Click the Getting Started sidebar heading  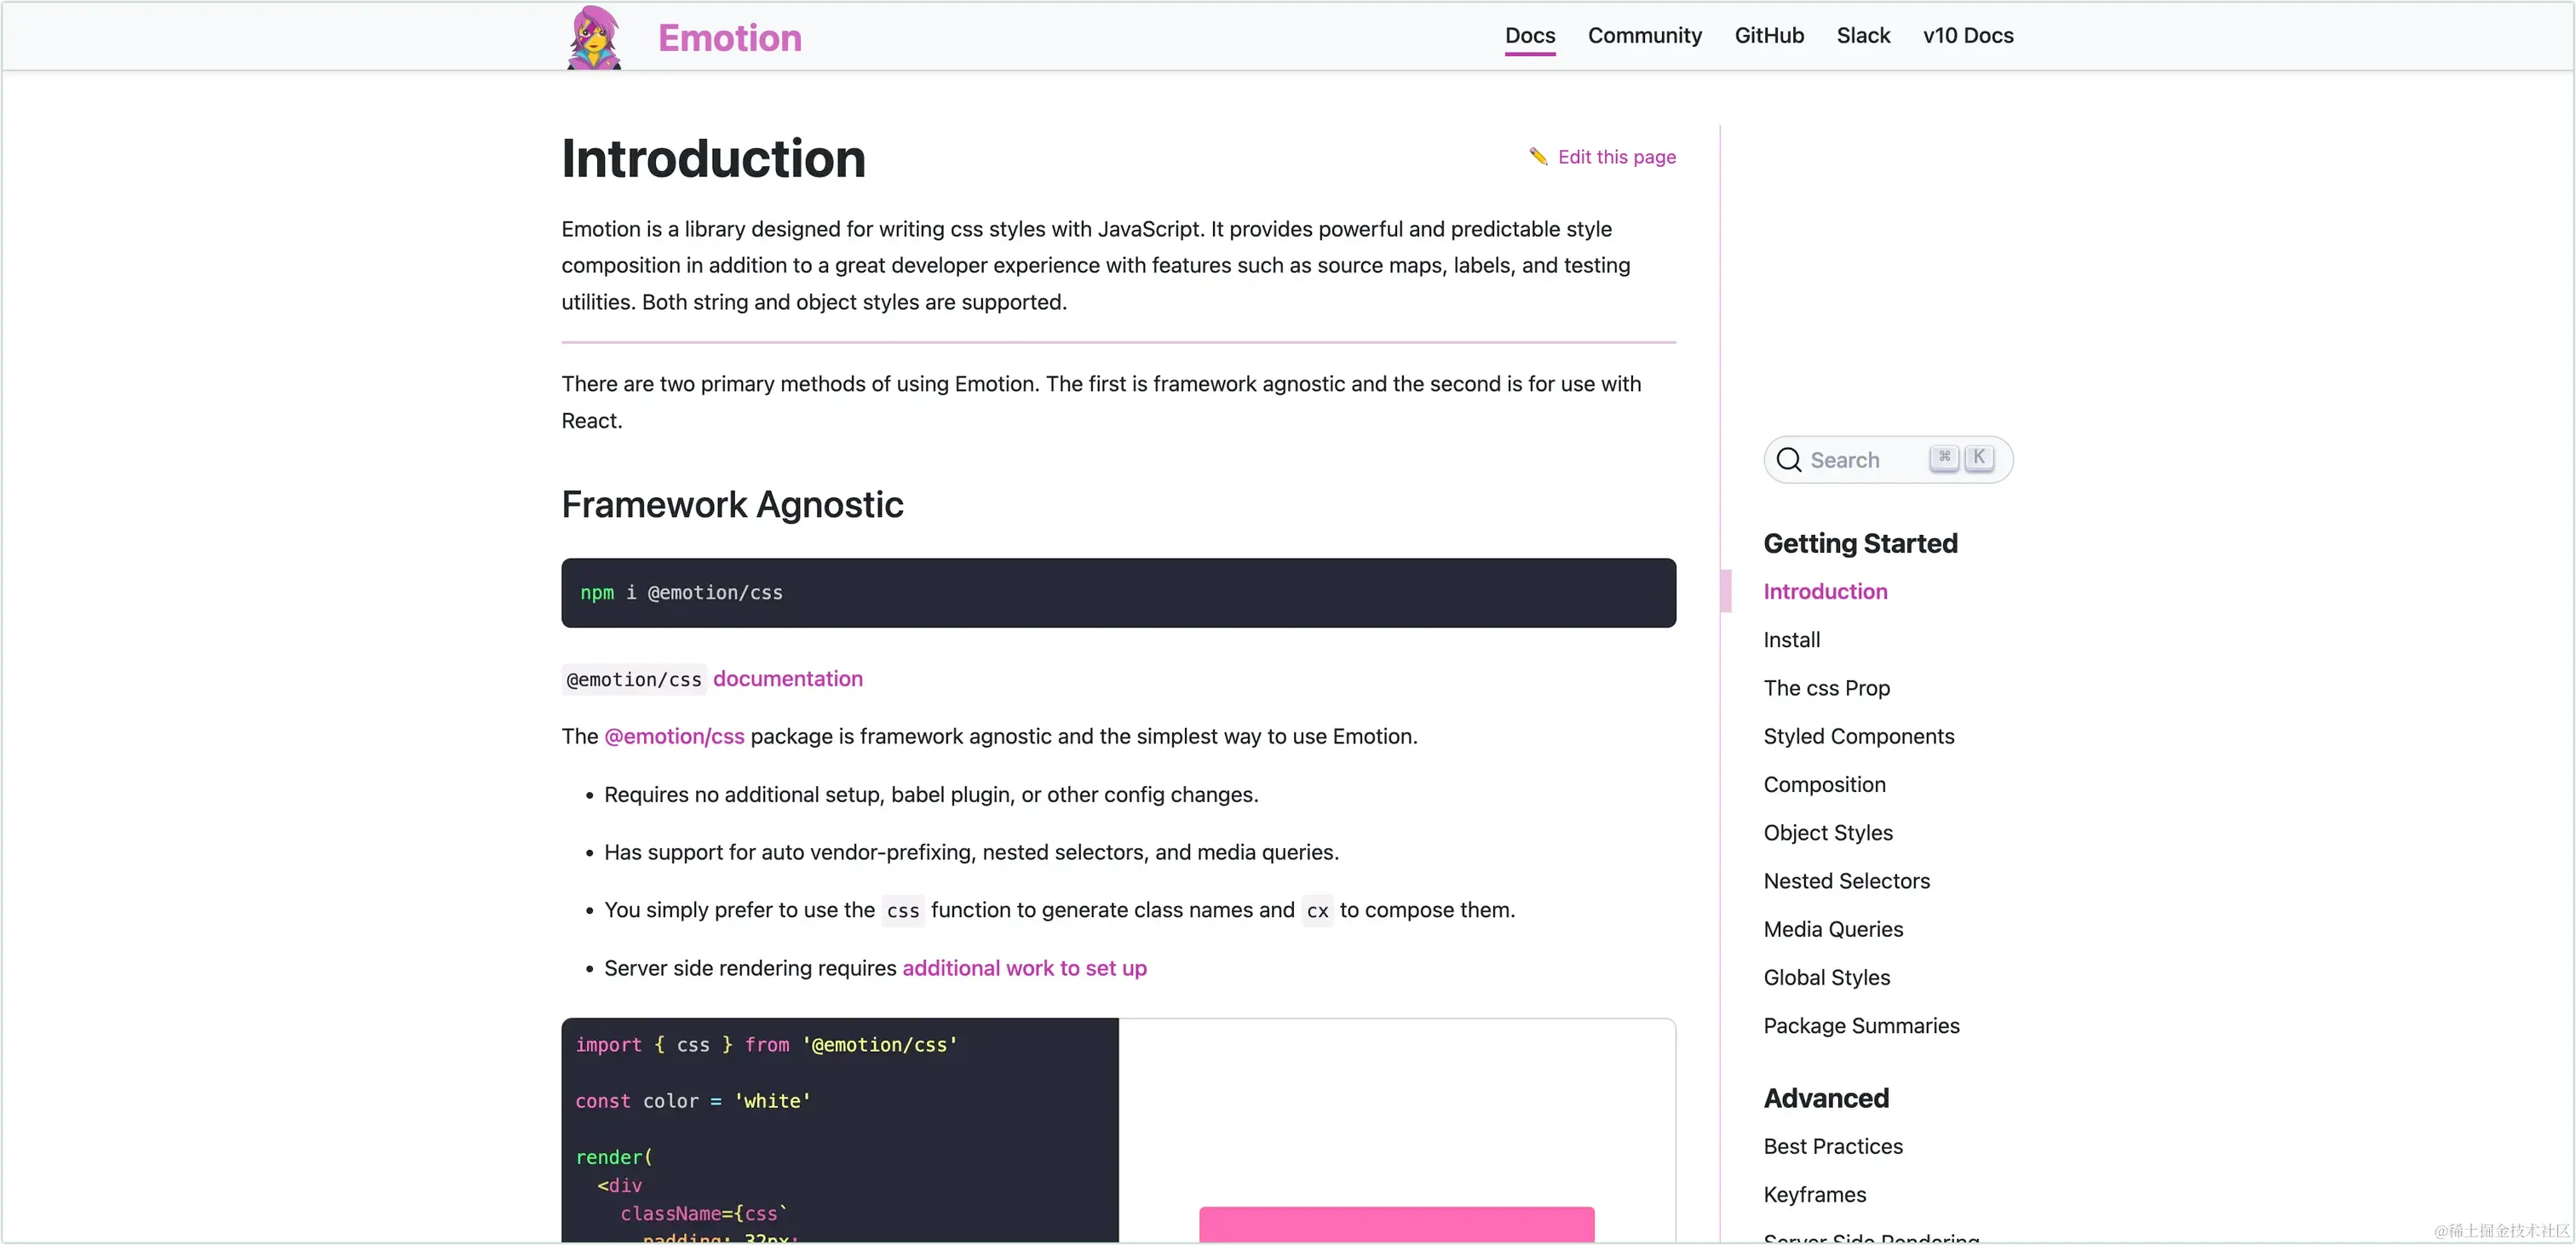pos(1860,543)
